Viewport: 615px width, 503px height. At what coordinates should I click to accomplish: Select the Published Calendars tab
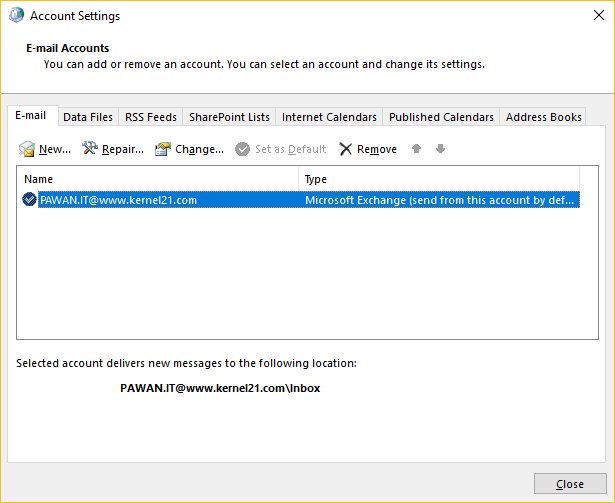tap(441, 117)
